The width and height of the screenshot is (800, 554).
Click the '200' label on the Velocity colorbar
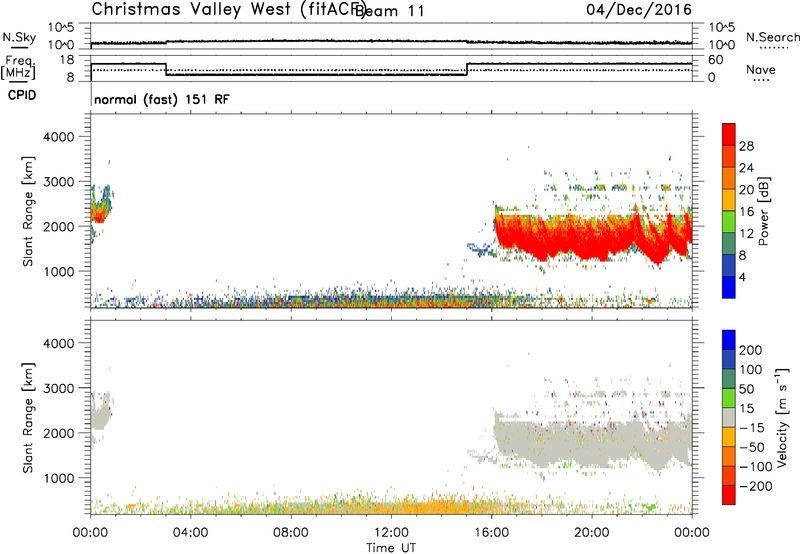[x=751, y=350]
